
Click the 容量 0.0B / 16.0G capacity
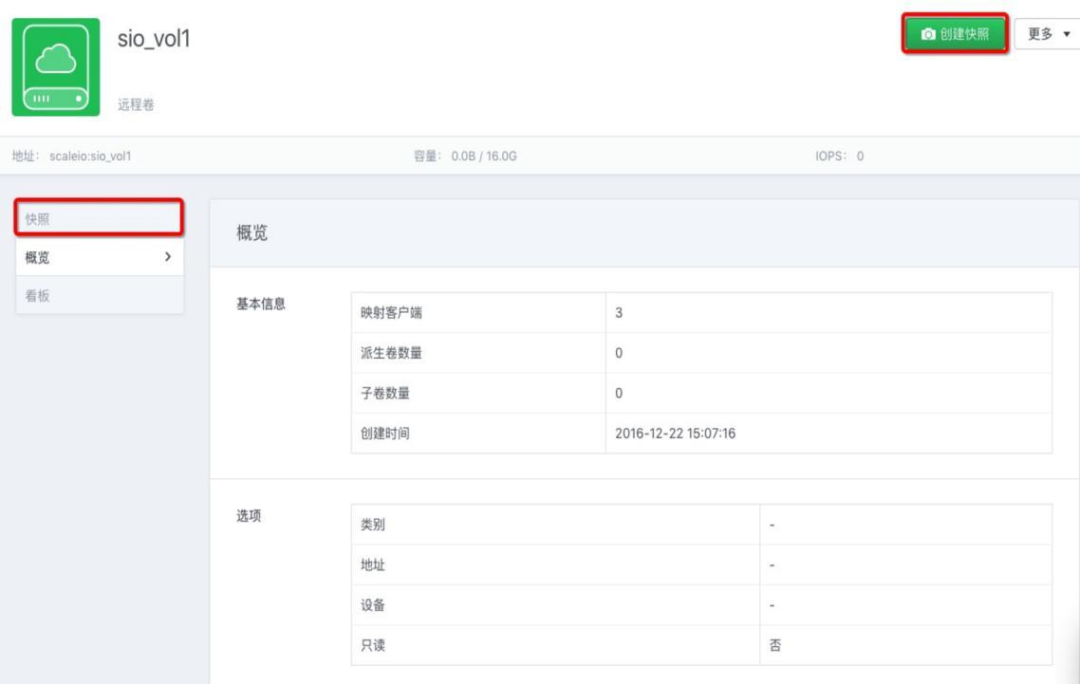(465, 156)
